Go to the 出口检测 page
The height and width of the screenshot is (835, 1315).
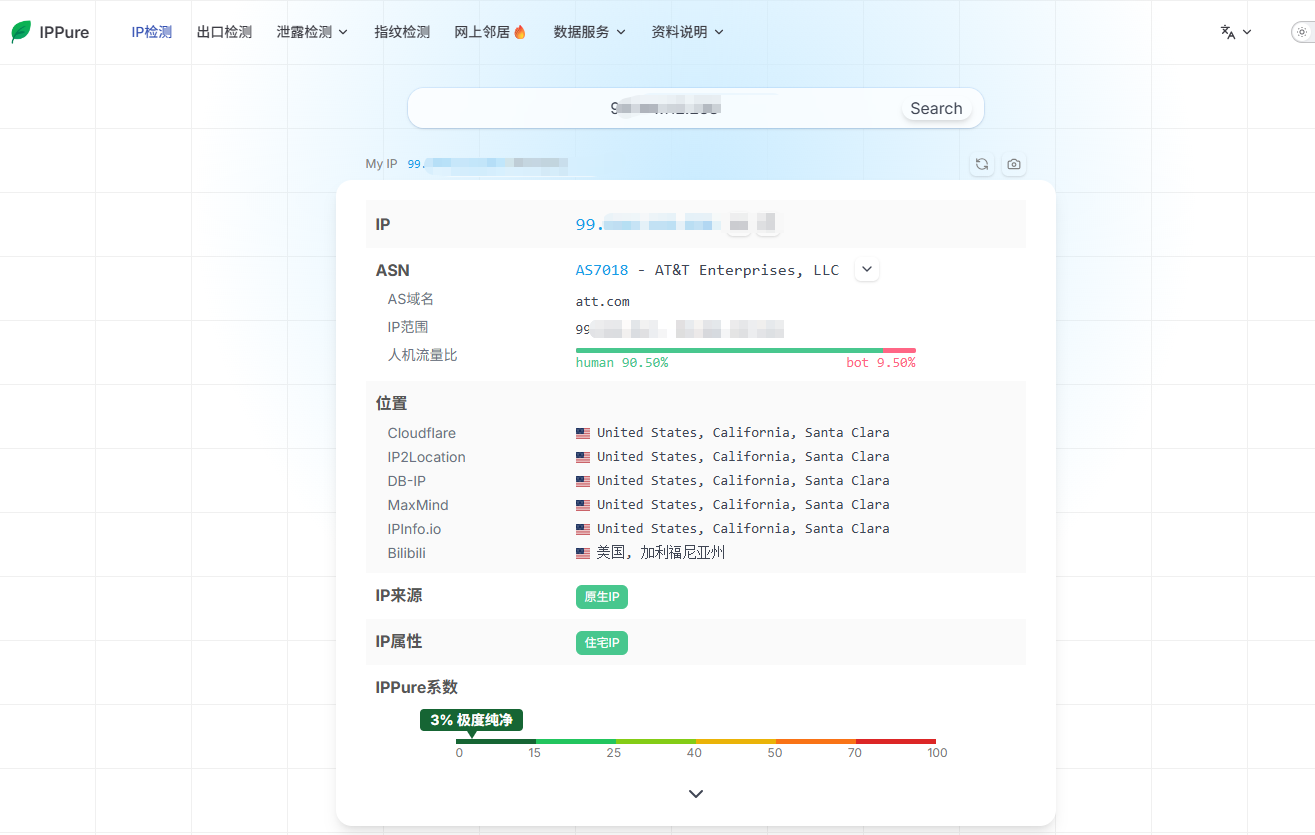(x=225, y=32)
